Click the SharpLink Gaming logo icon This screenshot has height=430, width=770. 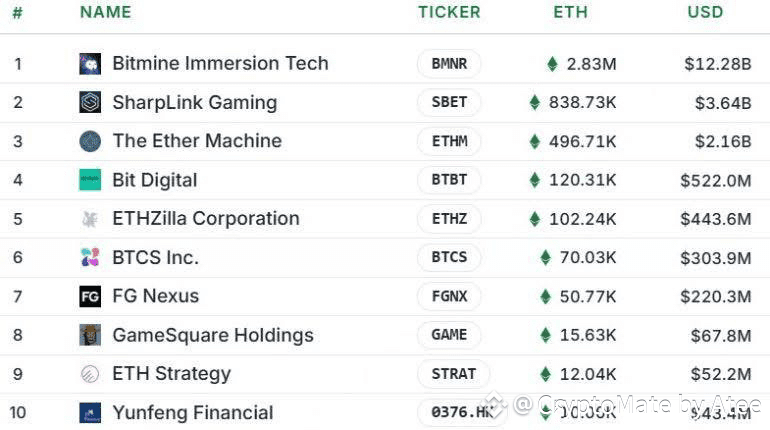[90, 102]
